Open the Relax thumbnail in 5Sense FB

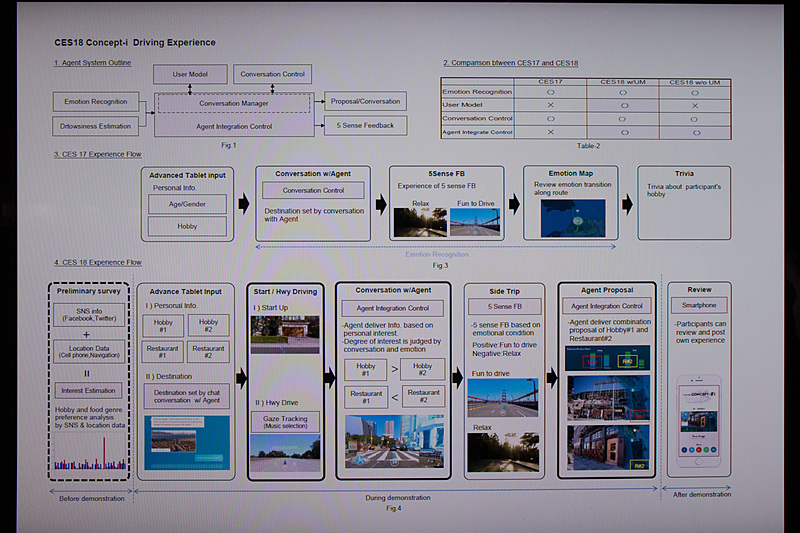[420, 222]
